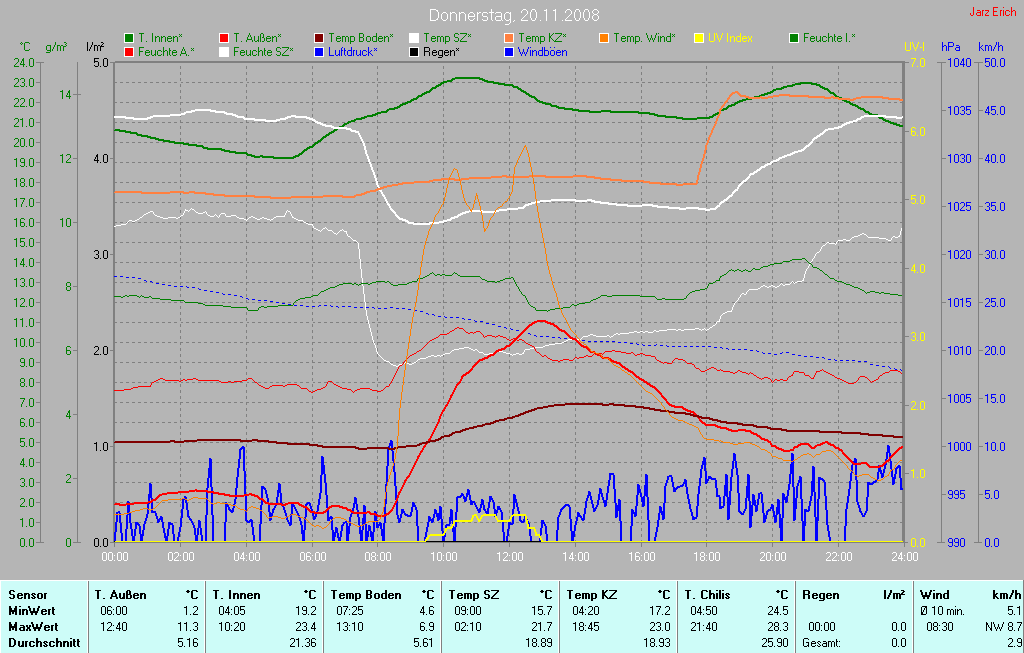The image size is (1024, 653).
Task: Click the Feuchte A. legend label
Action: click(166, 51)
